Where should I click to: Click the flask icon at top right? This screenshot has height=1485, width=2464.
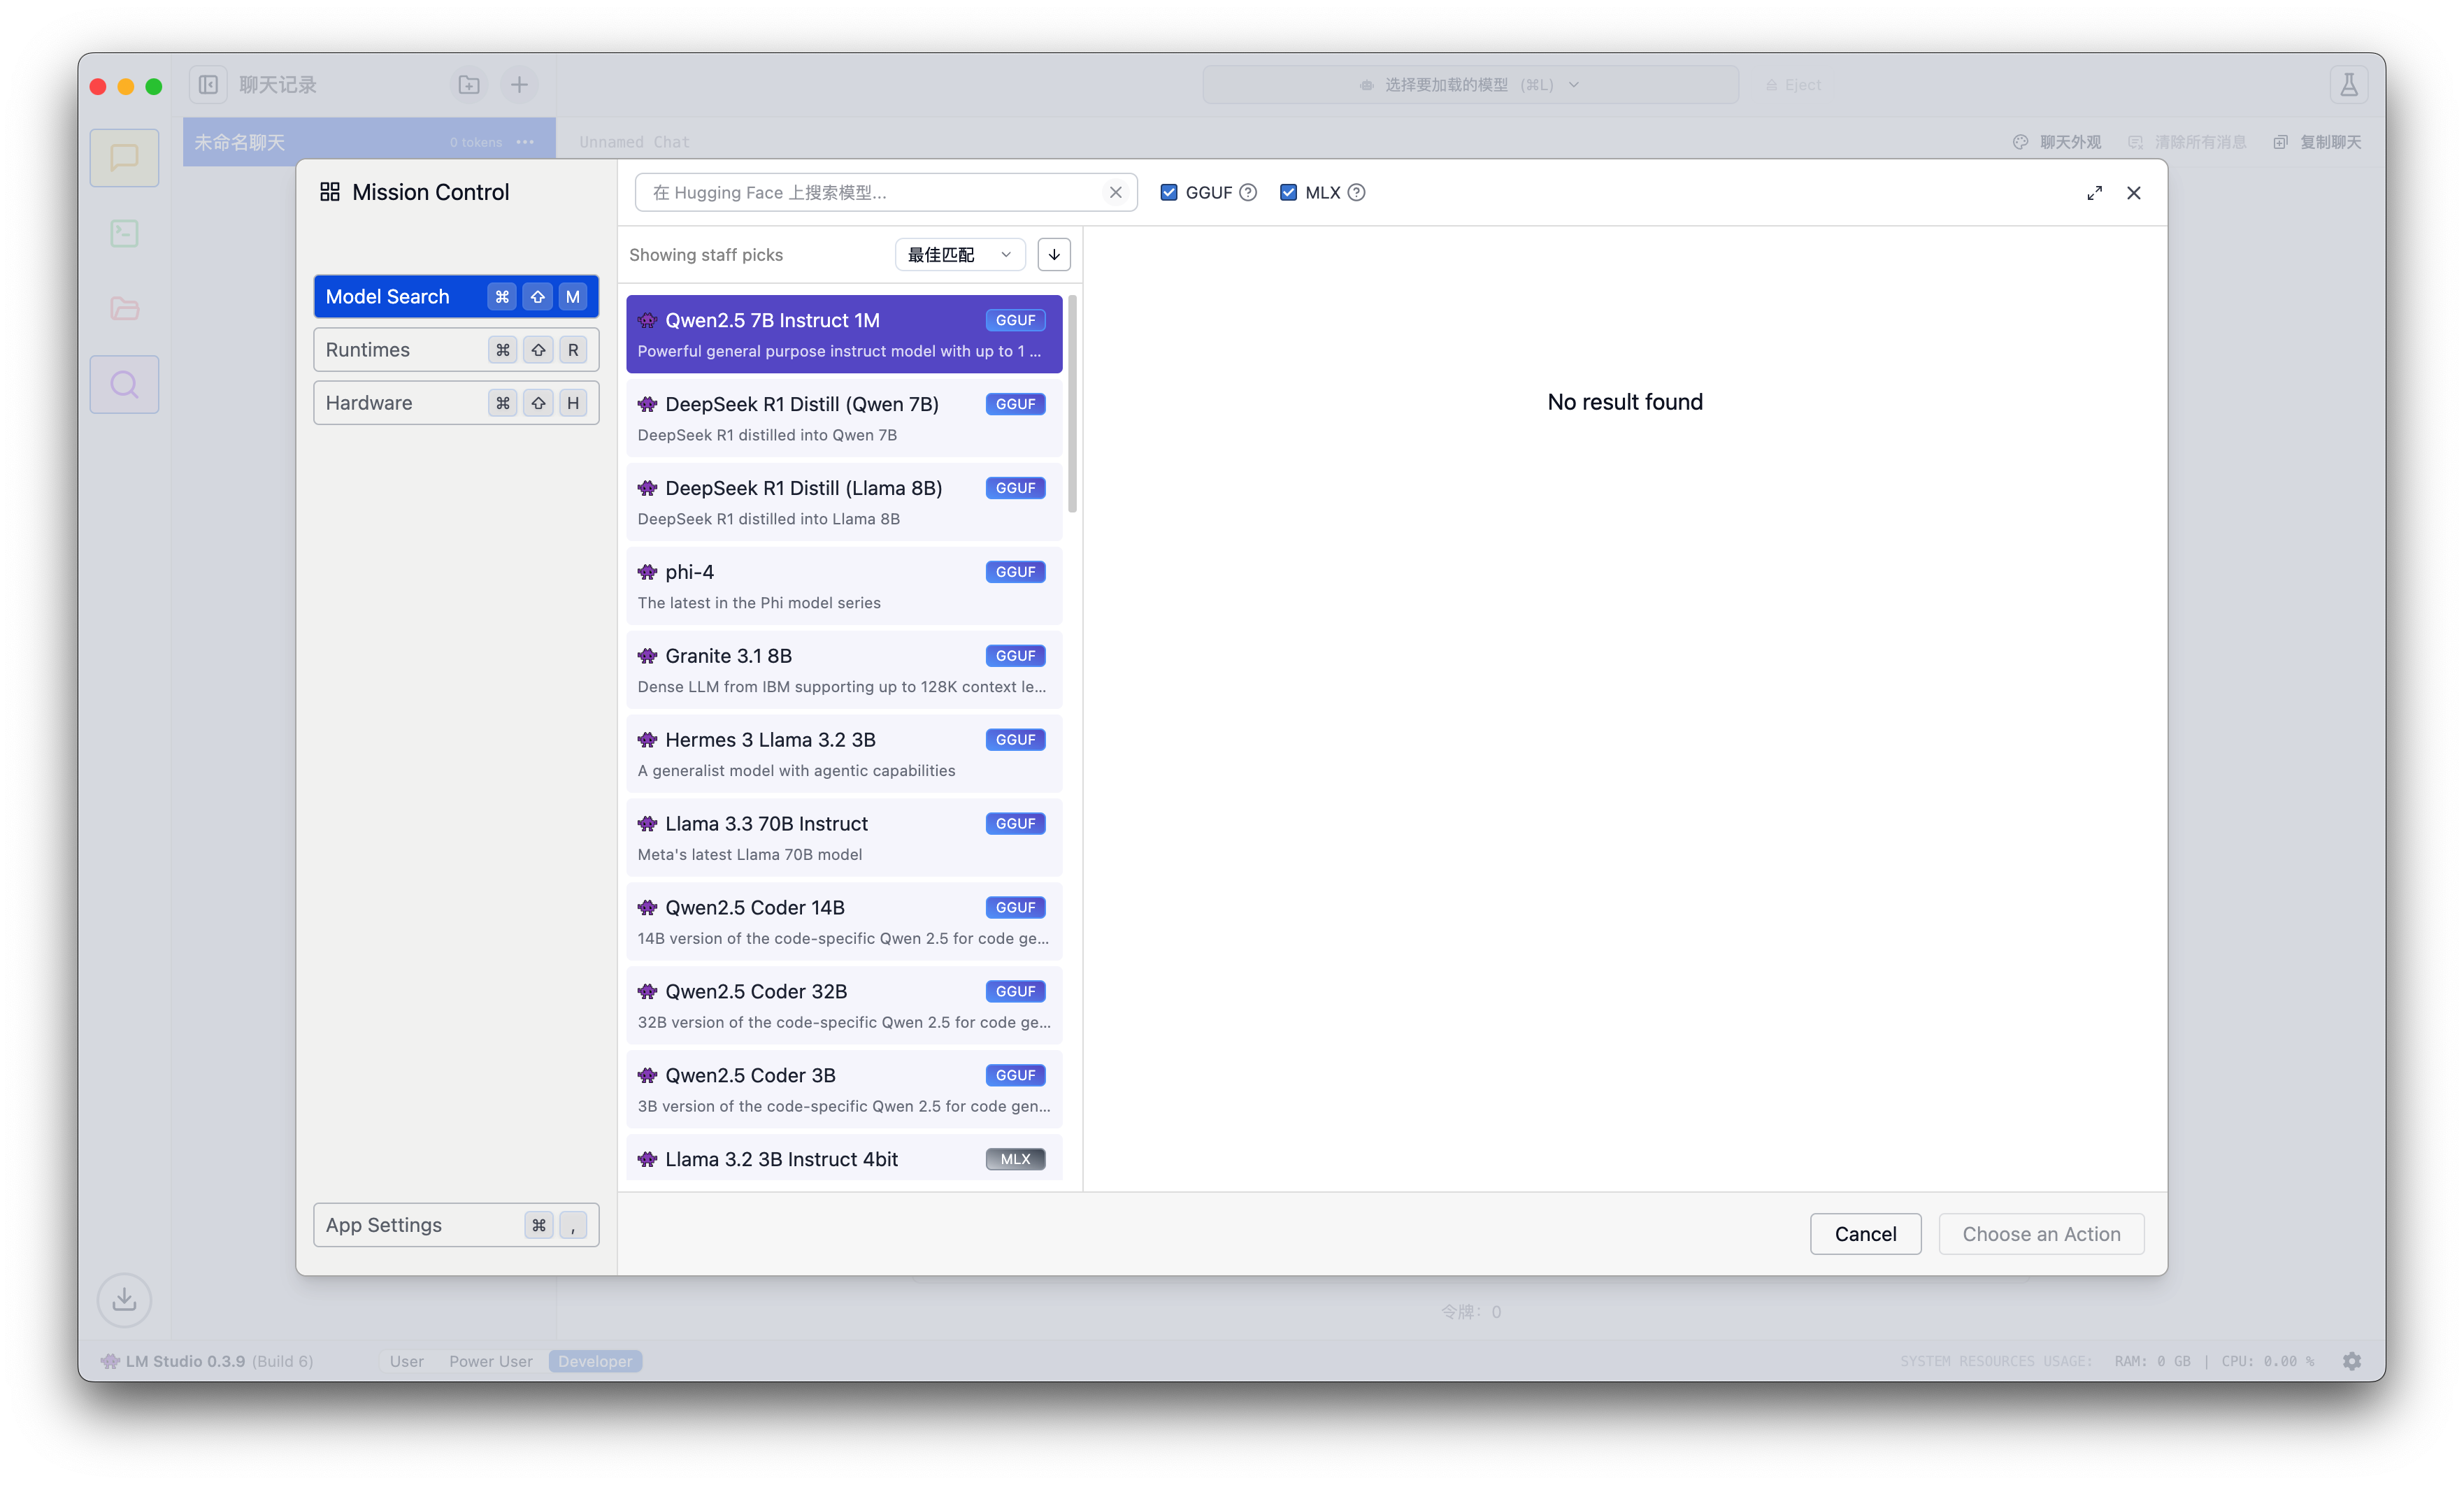pyautogui.click(x=2348, y=85)
